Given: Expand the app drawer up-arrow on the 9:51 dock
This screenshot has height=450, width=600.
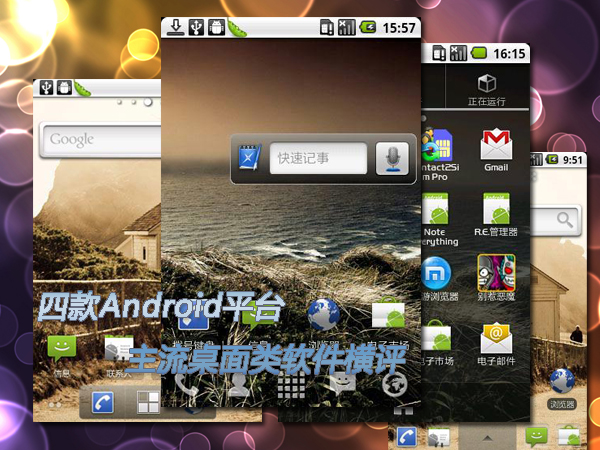Looking at the screenshot, I should coord(487,438).
